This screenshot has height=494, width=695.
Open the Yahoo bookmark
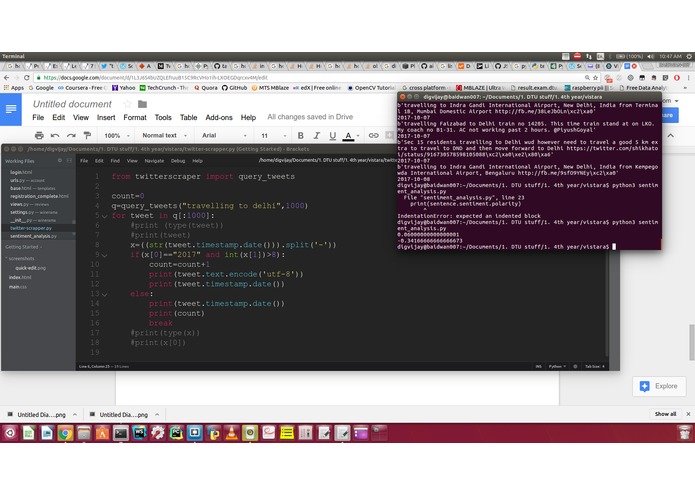[x=124, y=88]
